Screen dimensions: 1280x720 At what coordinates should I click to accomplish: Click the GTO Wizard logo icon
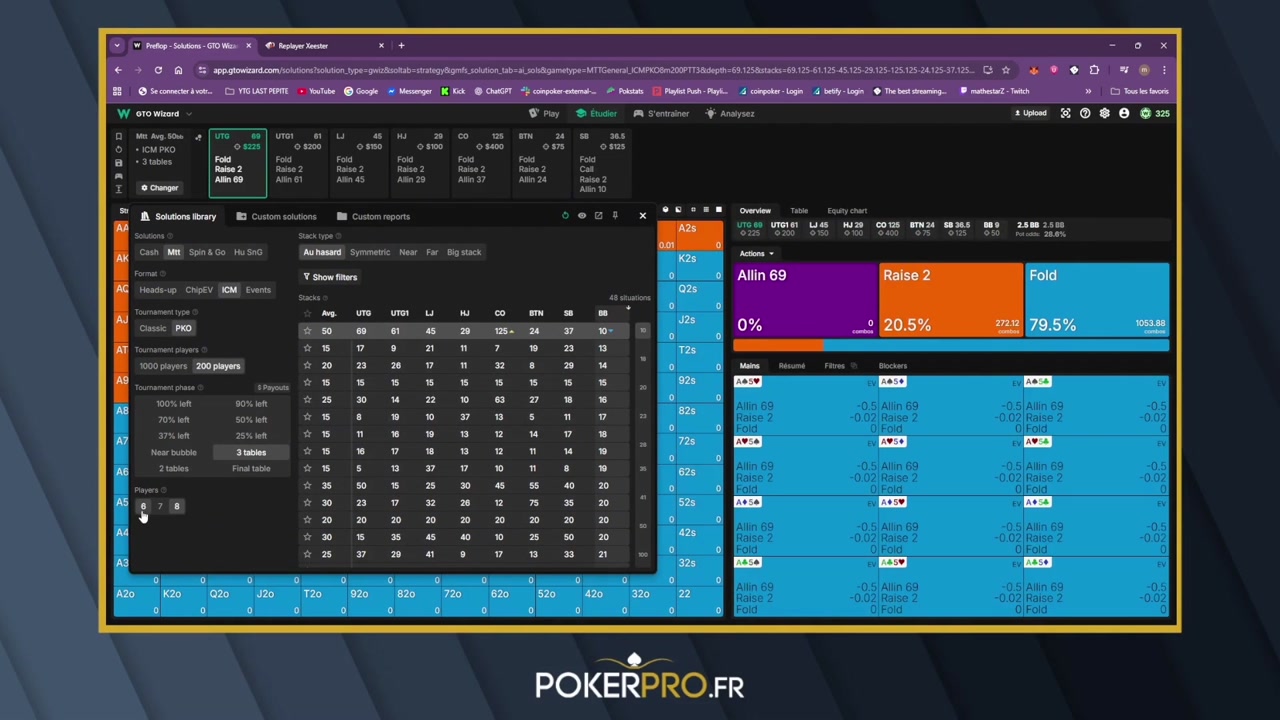point(123,114)
